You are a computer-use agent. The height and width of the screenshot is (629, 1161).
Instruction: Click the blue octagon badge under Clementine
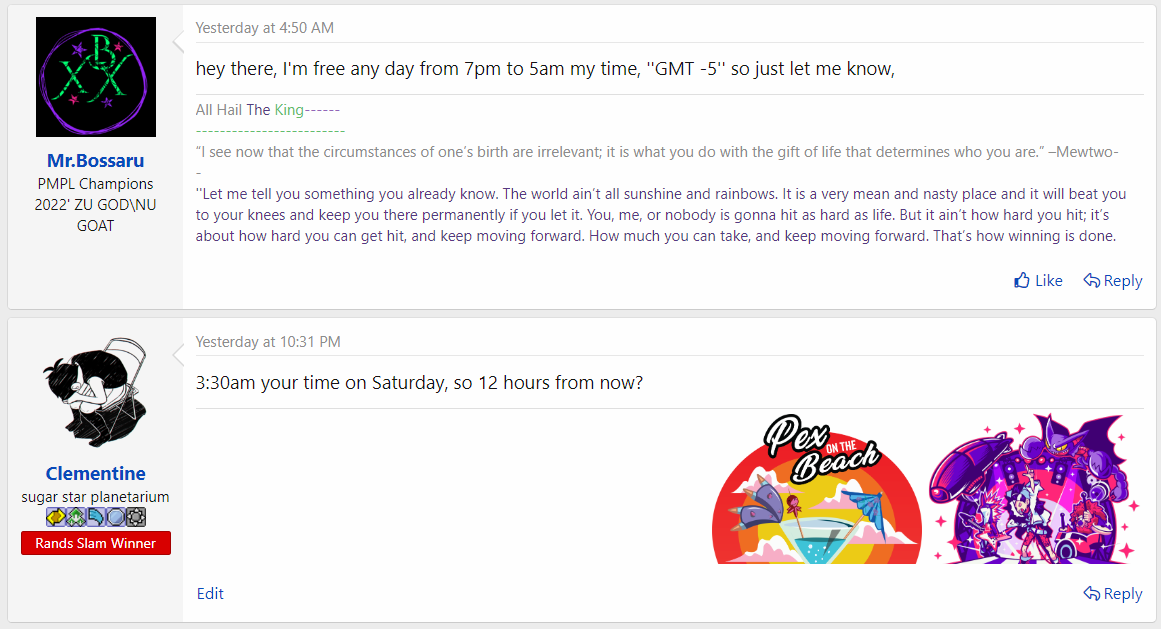click(x=116, y=517)
